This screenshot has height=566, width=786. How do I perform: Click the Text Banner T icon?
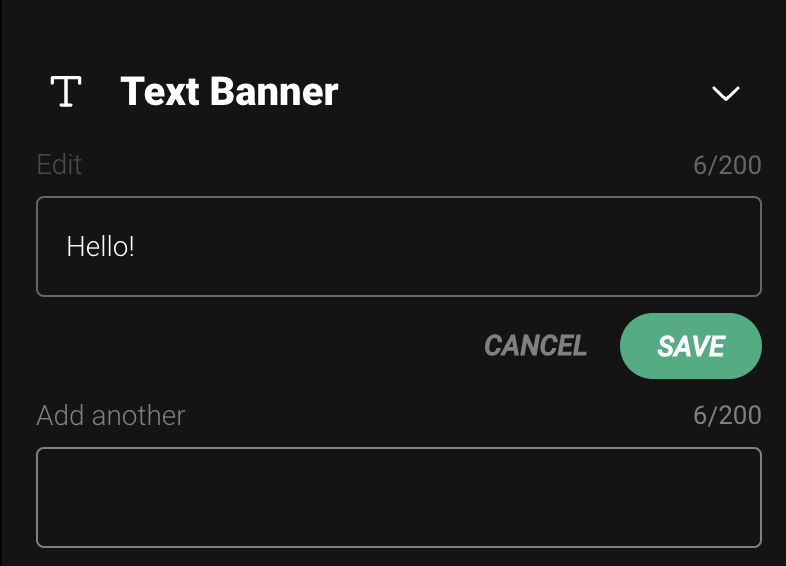66,92
